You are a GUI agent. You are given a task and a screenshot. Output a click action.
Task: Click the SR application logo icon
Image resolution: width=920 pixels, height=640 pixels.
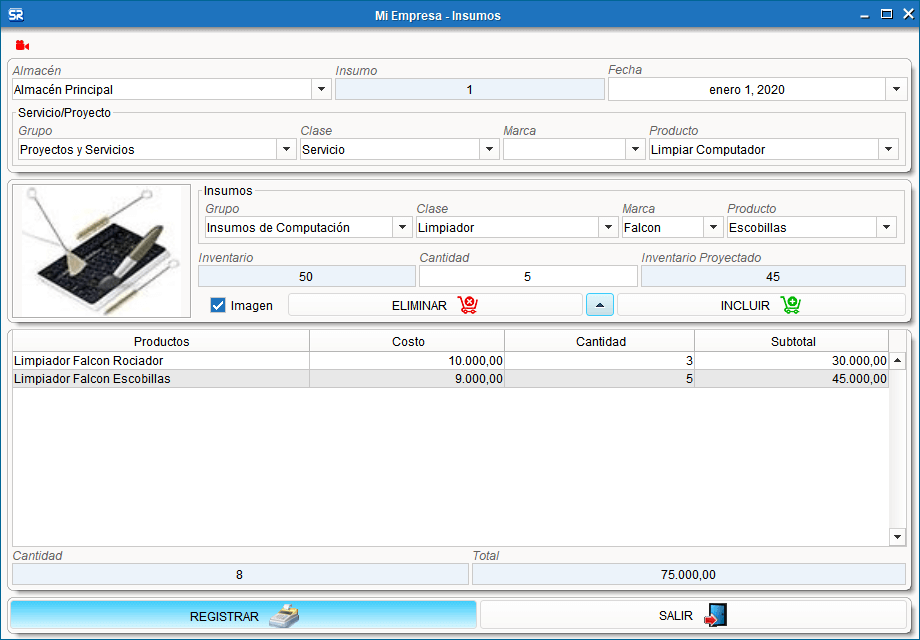pyautogui.click(x=16, y=15)
